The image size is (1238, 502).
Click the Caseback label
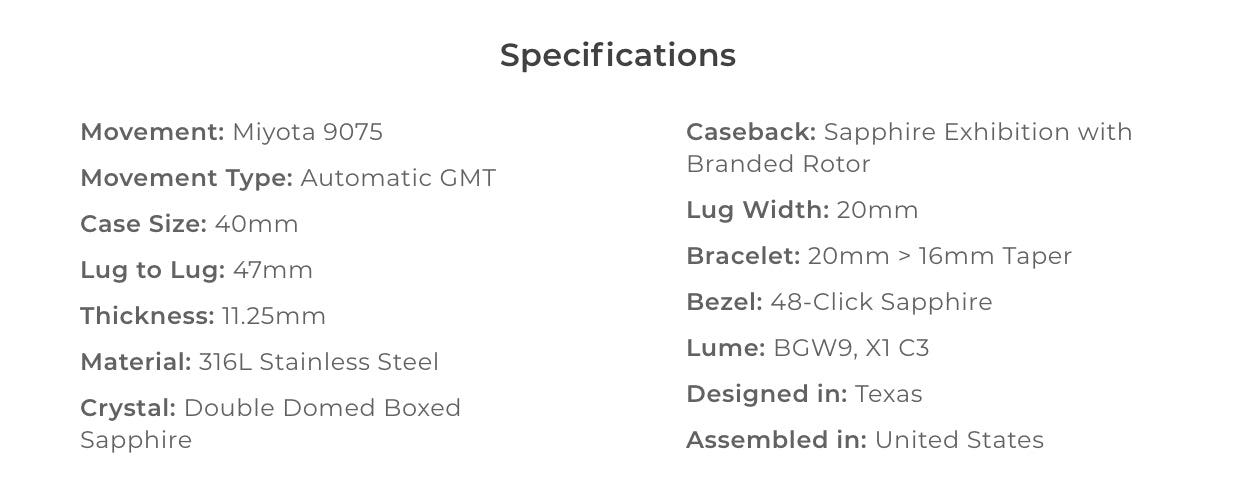[751, 132]
